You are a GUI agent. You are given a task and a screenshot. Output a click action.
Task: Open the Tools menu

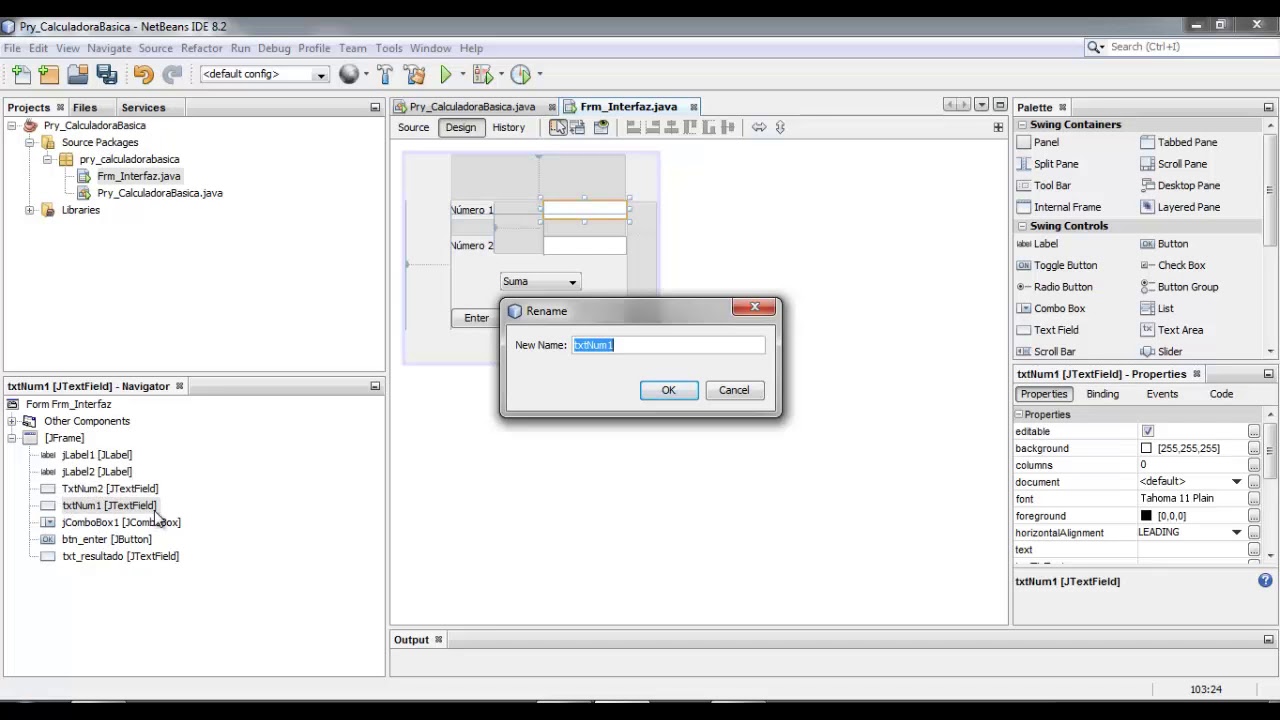[388, 48]
